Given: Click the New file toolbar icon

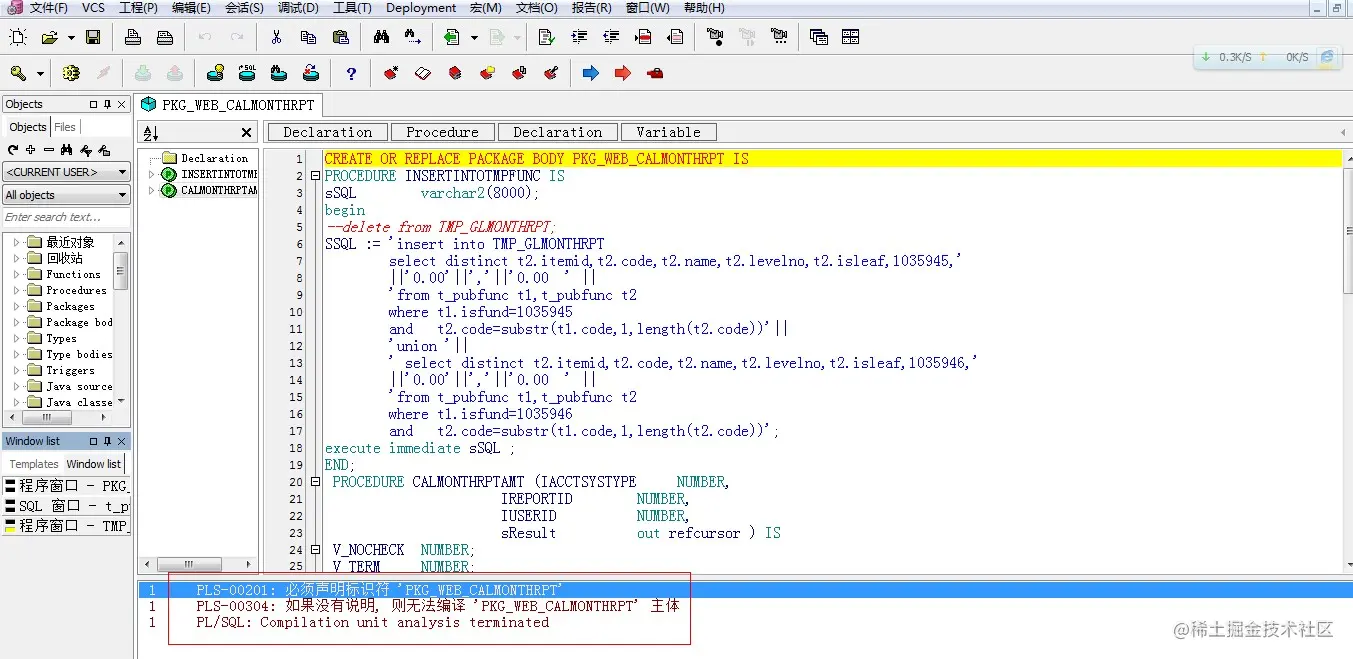Looking at the screenshot, I should pyautogui.click(x=18, y=37).
